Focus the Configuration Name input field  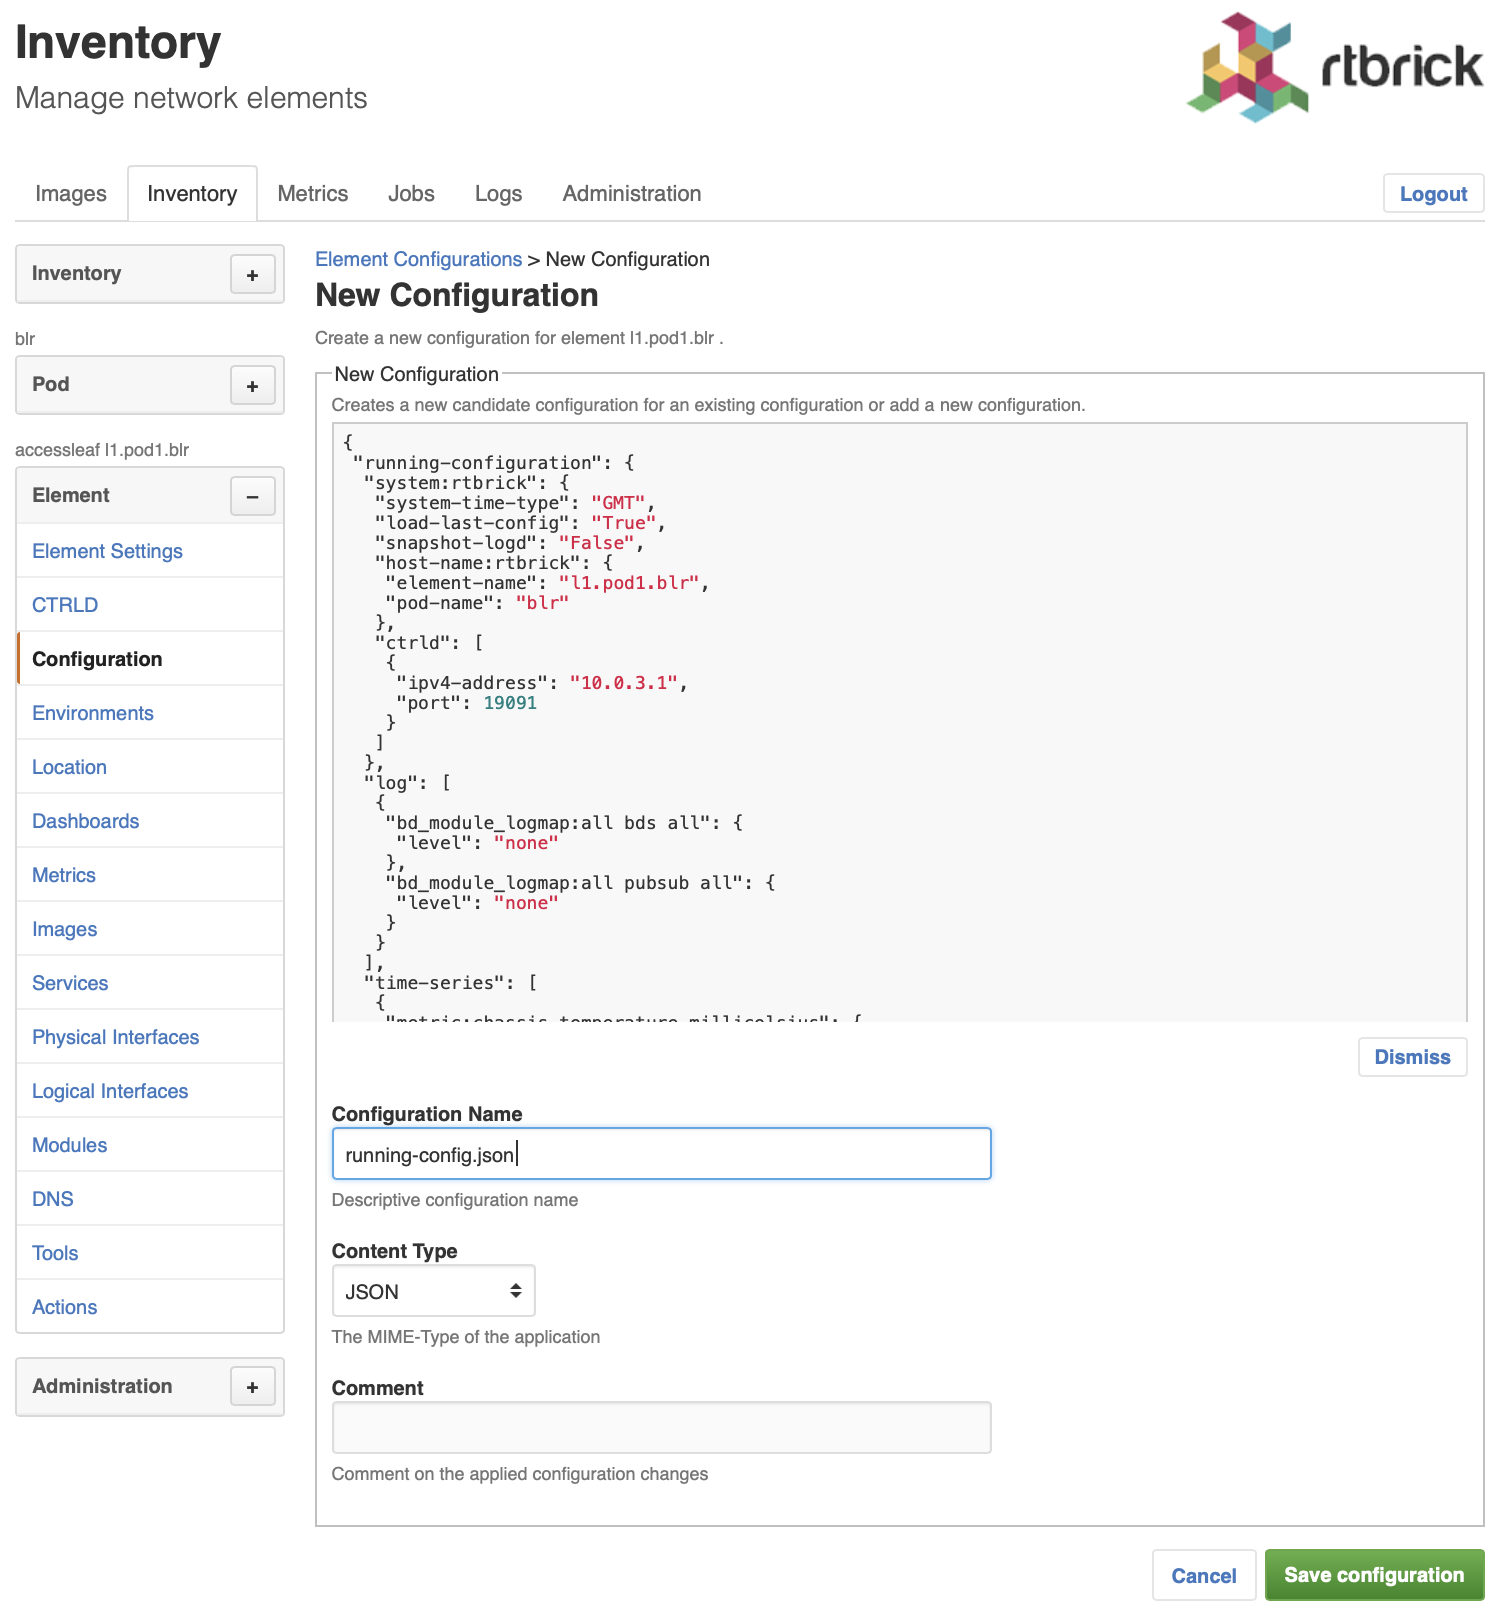(x=661, y=1154)
